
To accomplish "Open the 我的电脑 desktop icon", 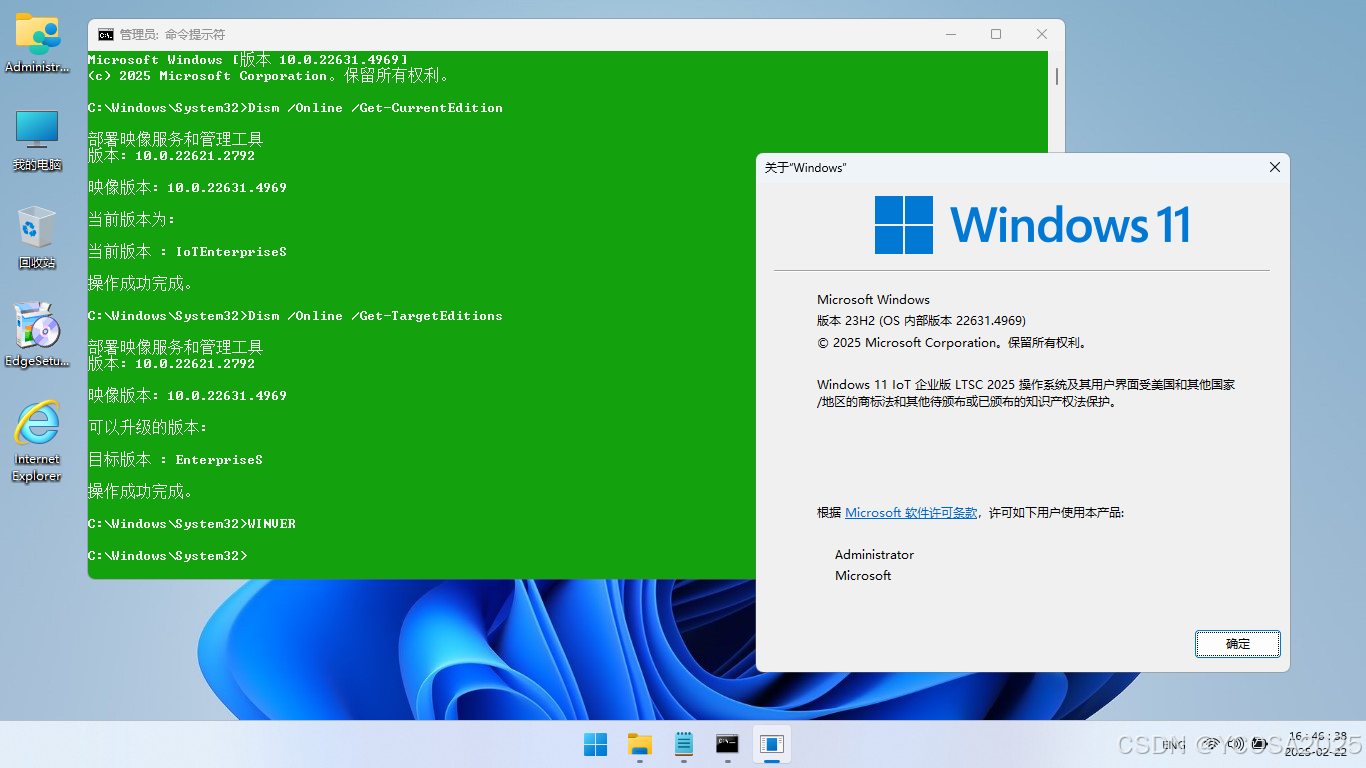I will coord(38,140).
